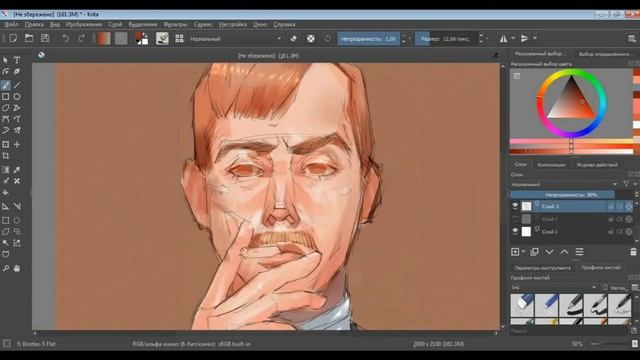Click the foreground gradient swatch in toolbar
The height and width of the screenshot is (360, 640).
104,39
